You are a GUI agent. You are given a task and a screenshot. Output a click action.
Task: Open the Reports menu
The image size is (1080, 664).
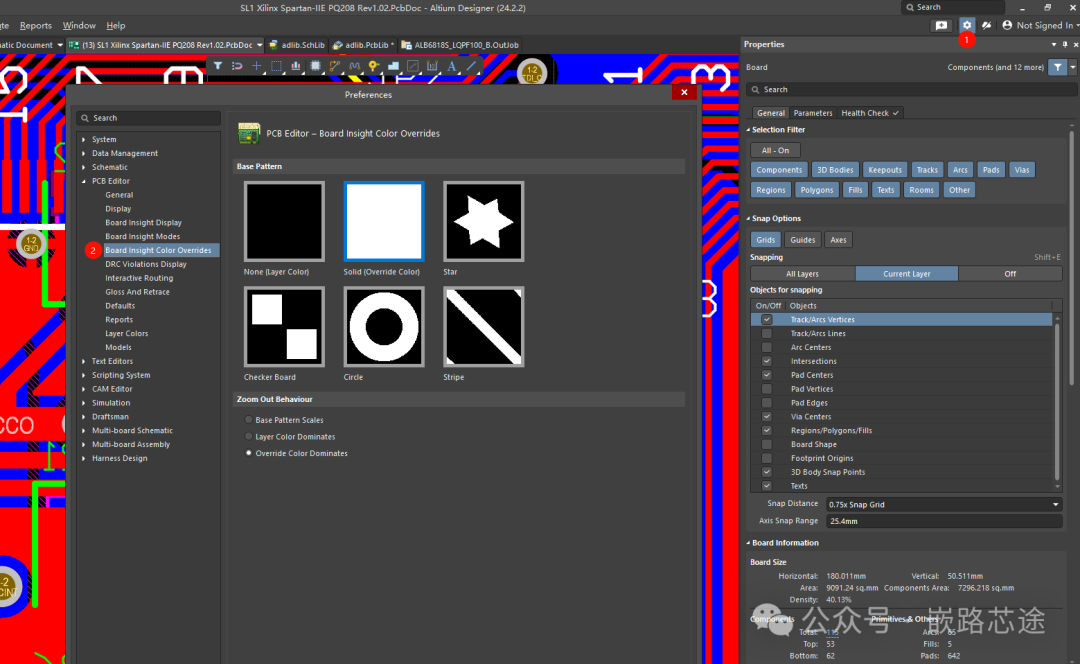(x=36, y=25)
